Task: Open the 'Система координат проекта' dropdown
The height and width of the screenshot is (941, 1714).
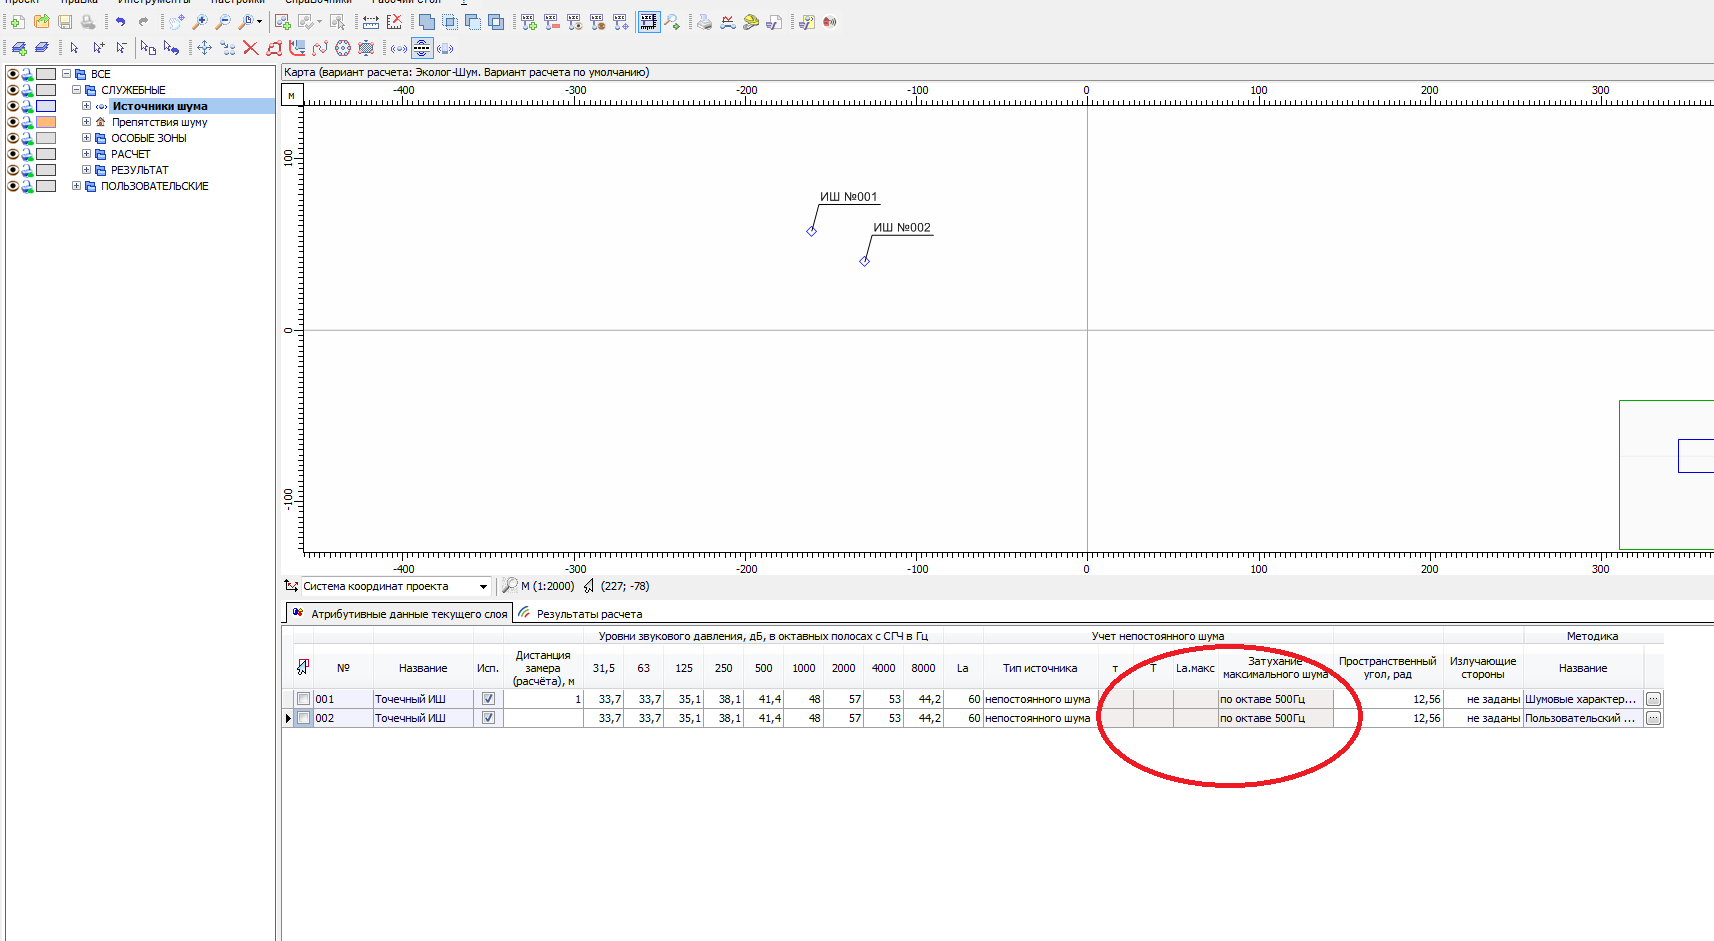Action: coord(483,587)
